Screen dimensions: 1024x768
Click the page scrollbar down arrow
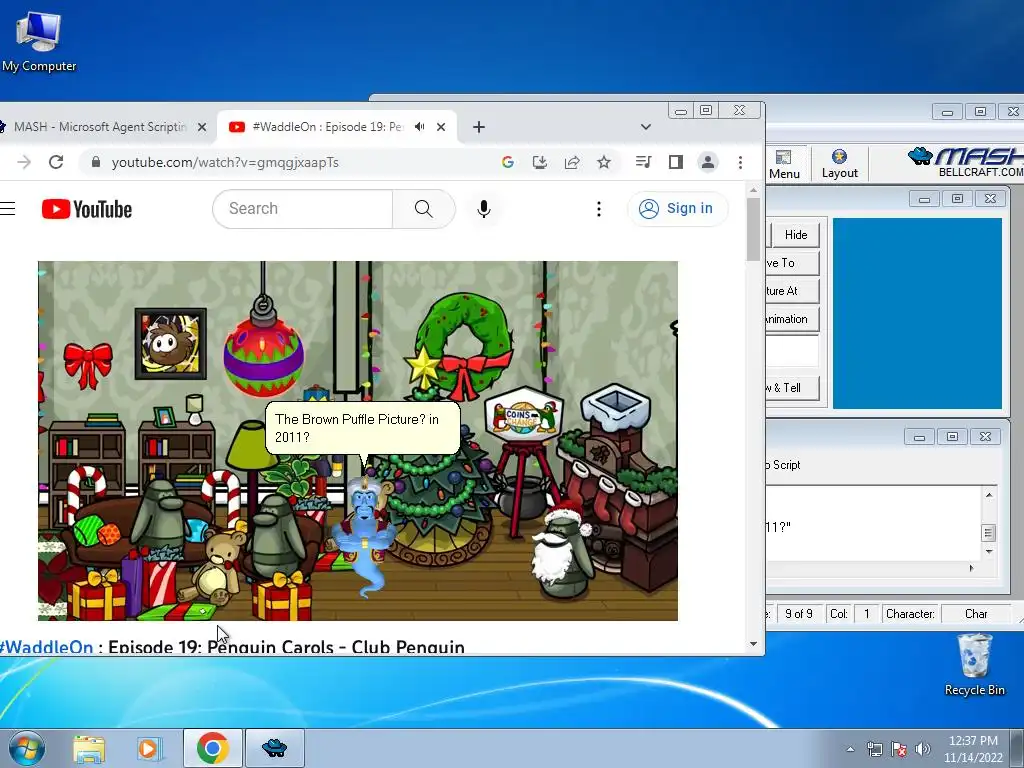pyautogui.click(x=753, y=644)
